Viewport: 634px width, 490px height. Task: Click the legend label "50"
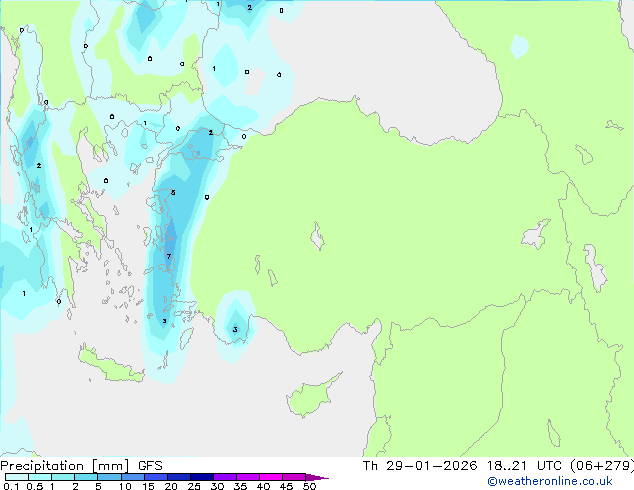(x=309, y=486)
